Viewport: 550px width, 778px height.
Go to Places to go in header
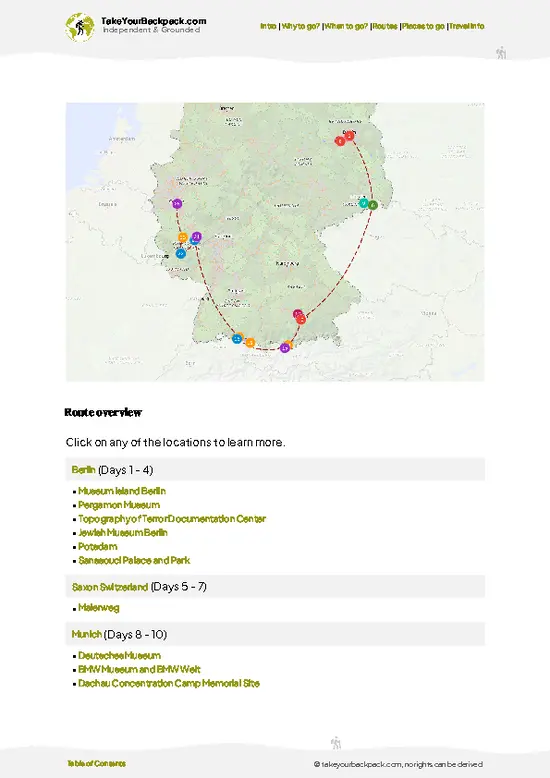point(423,26)
